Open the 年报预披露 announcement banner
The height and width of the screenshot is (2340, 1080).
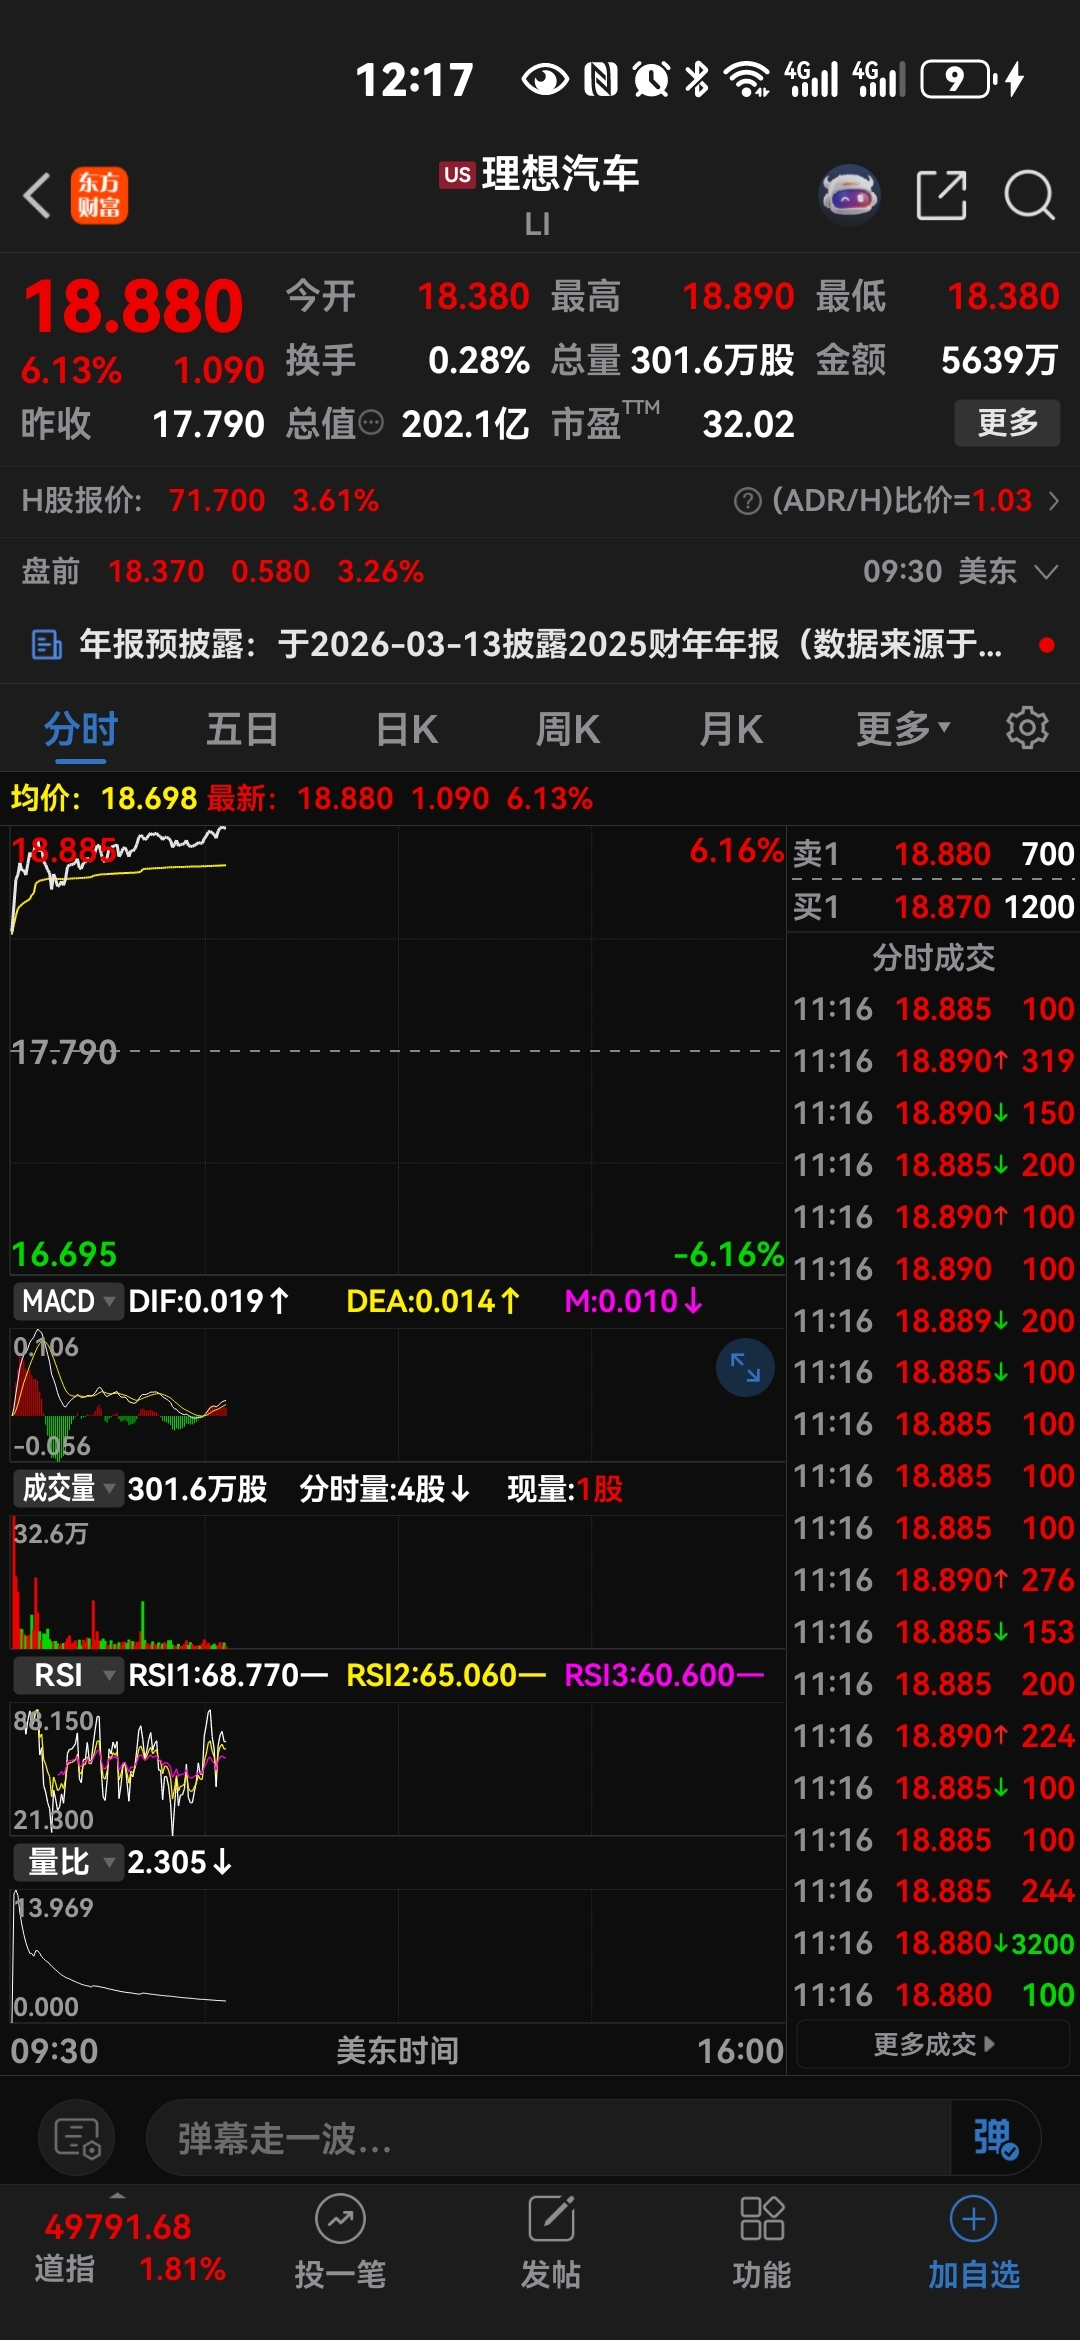point(540,645)
